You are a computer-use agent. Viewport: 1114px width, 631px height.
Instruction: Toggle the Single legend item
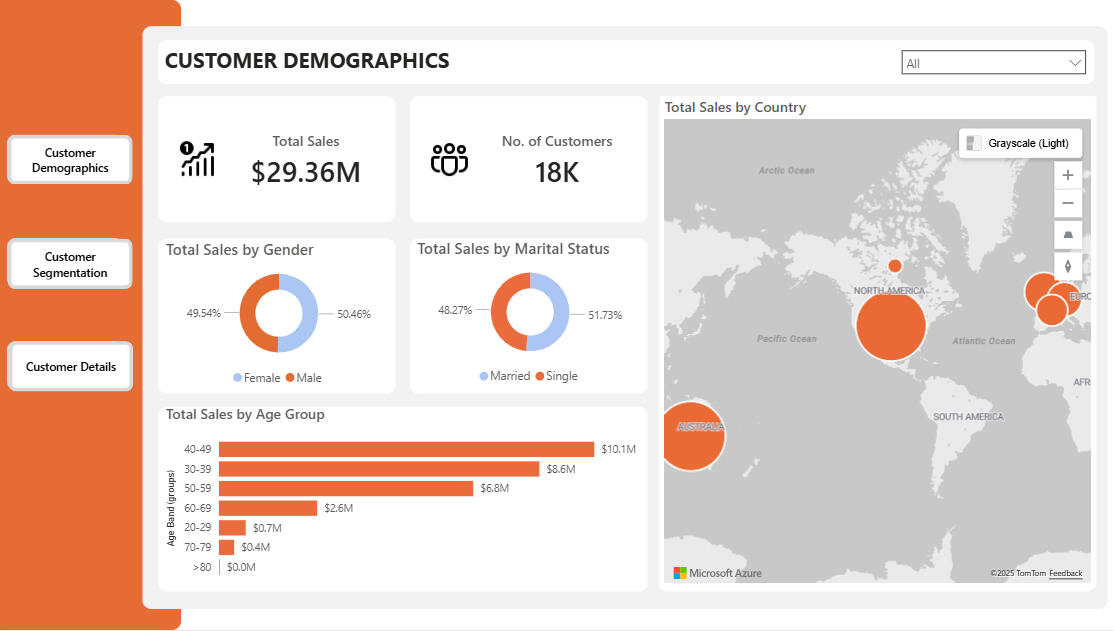click(555, 376)
